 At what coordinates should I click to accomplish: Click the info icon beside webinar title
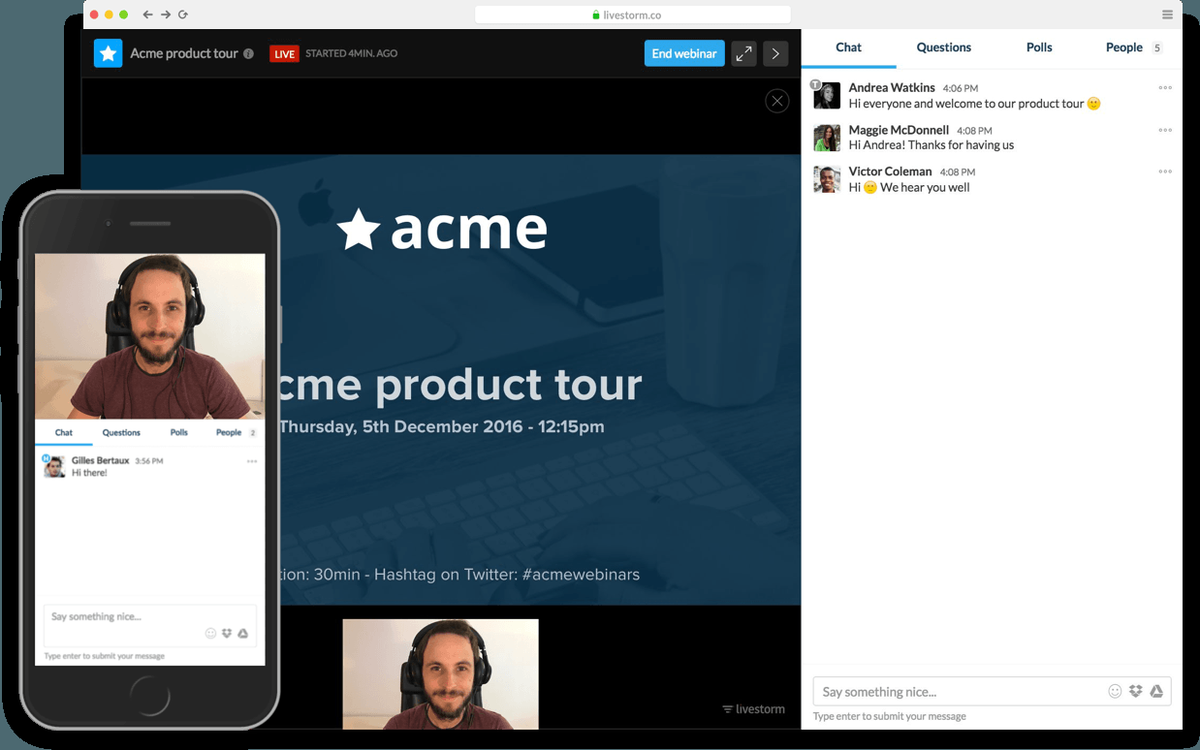tap(249, 54)
